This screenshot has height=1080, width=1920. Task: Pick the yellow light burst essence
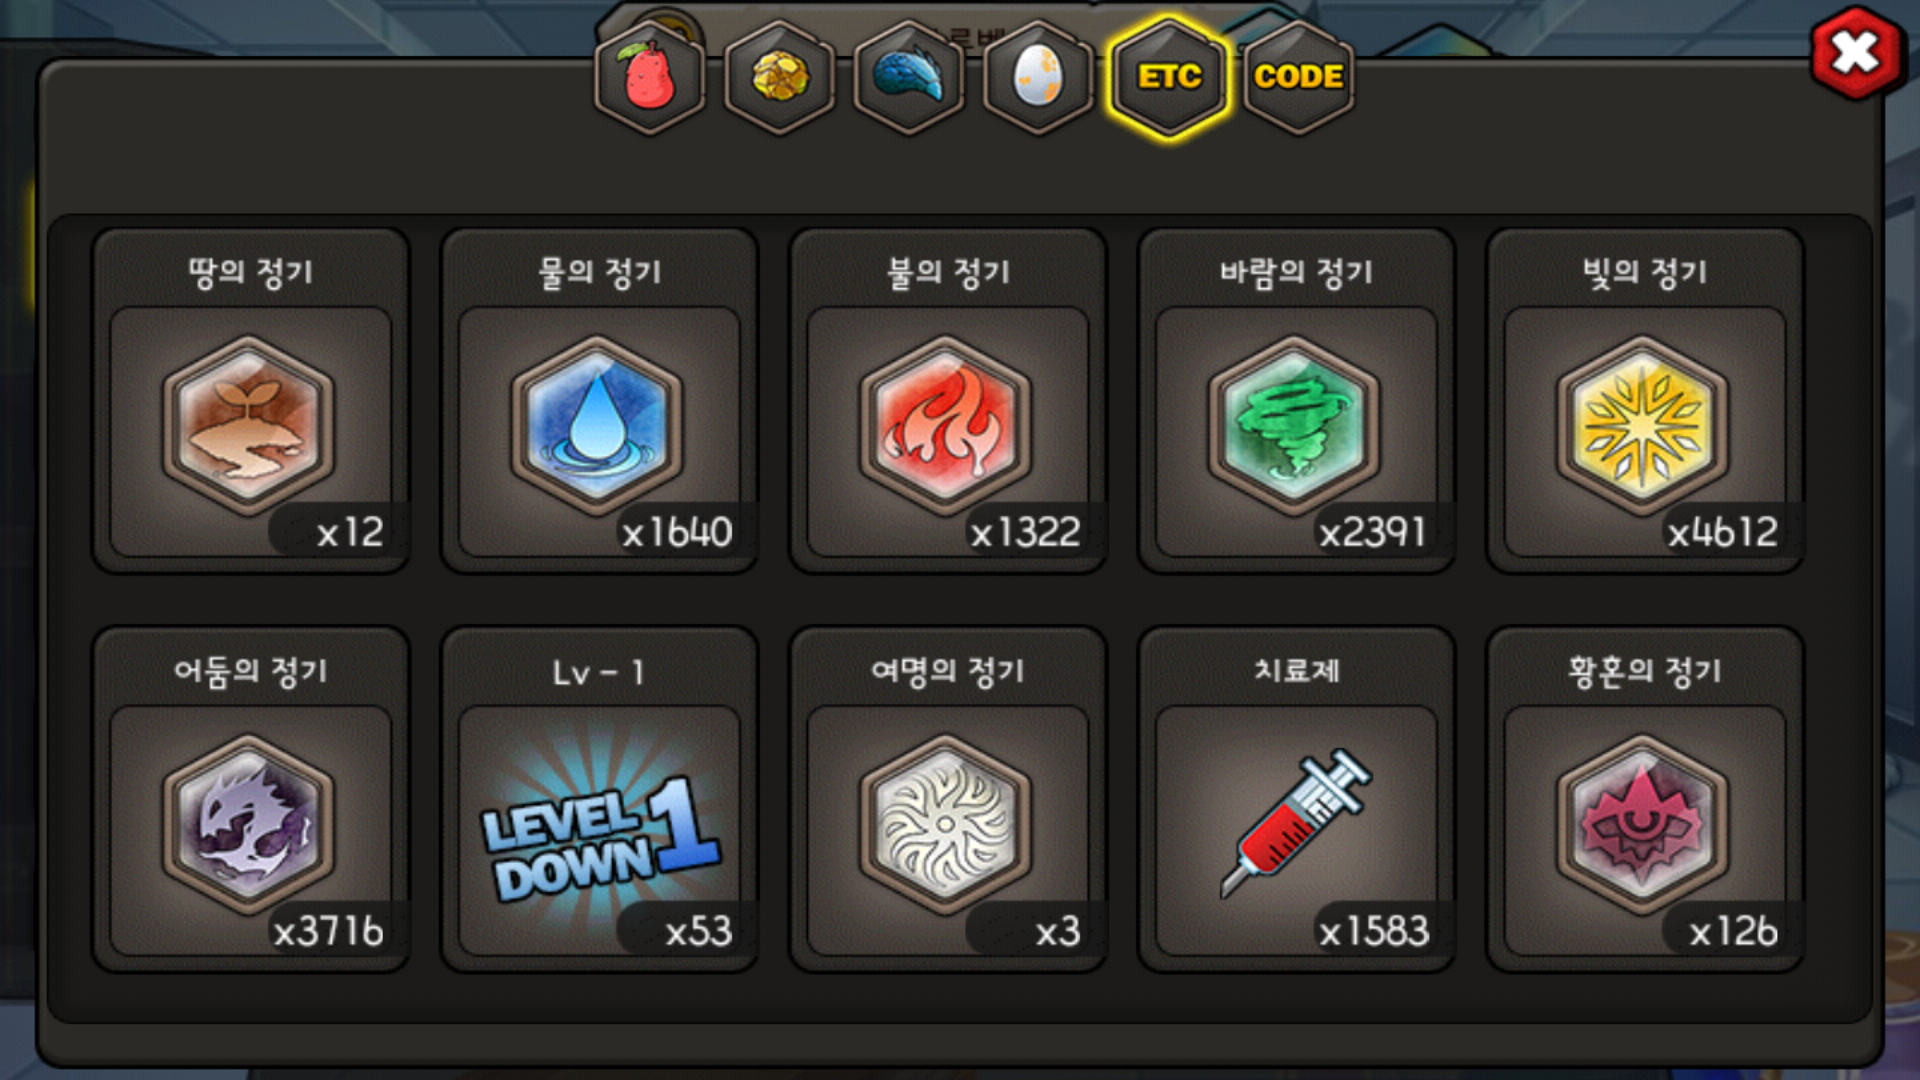[x=1643, y=426]
